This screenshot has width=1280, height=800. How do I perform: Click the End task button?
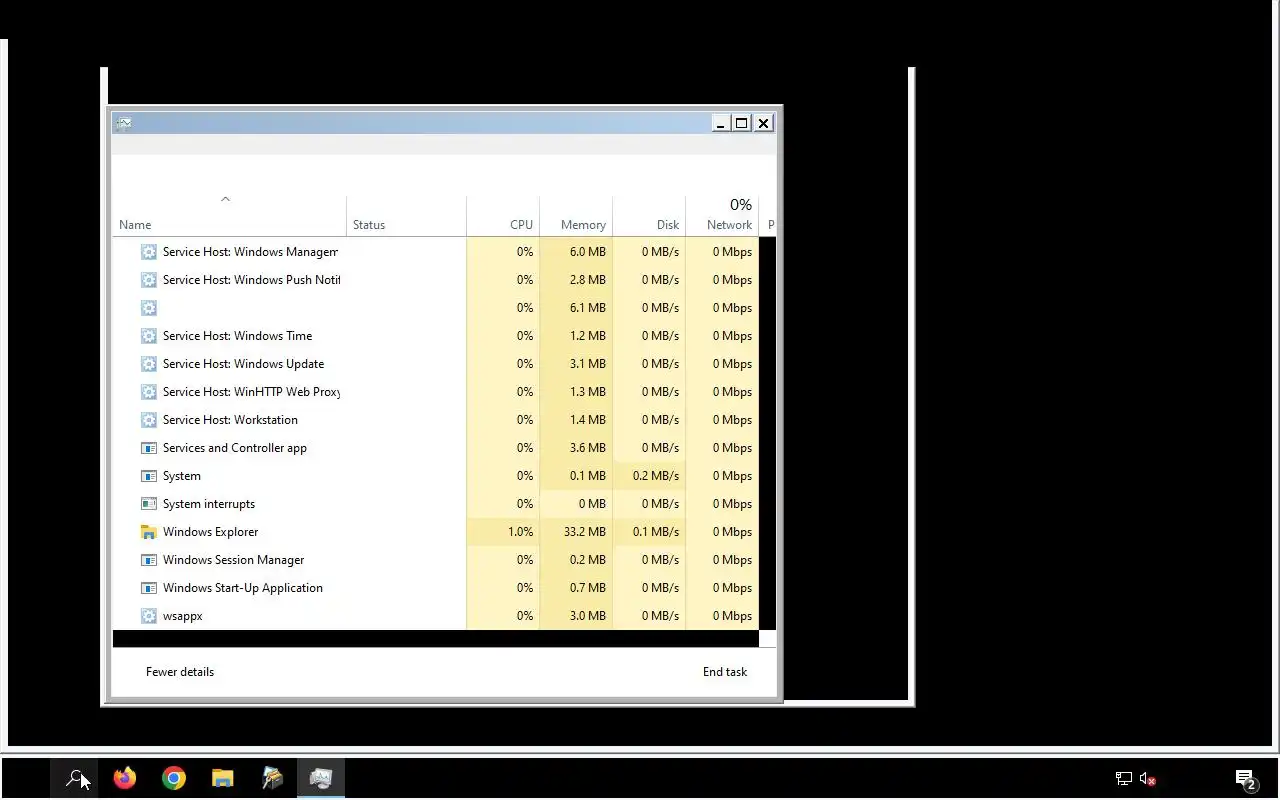click(x=725, y=672)
